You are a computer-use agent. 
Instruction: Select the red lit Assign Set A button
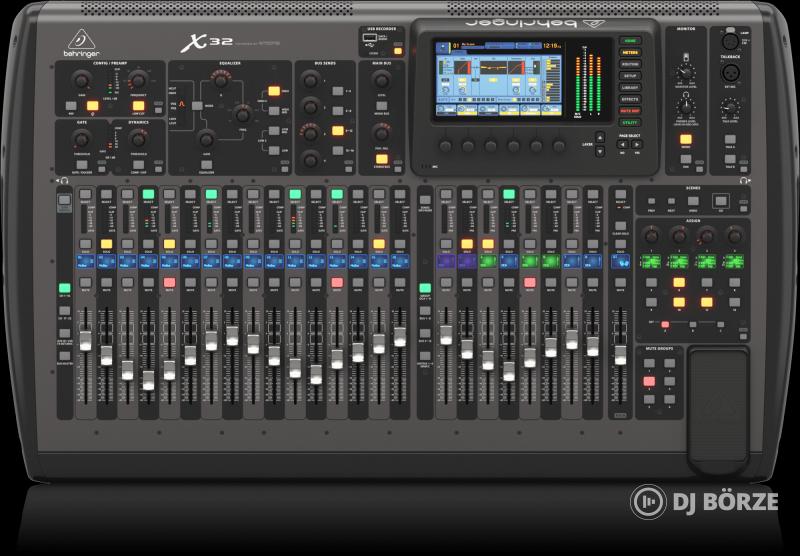point(665,324)
